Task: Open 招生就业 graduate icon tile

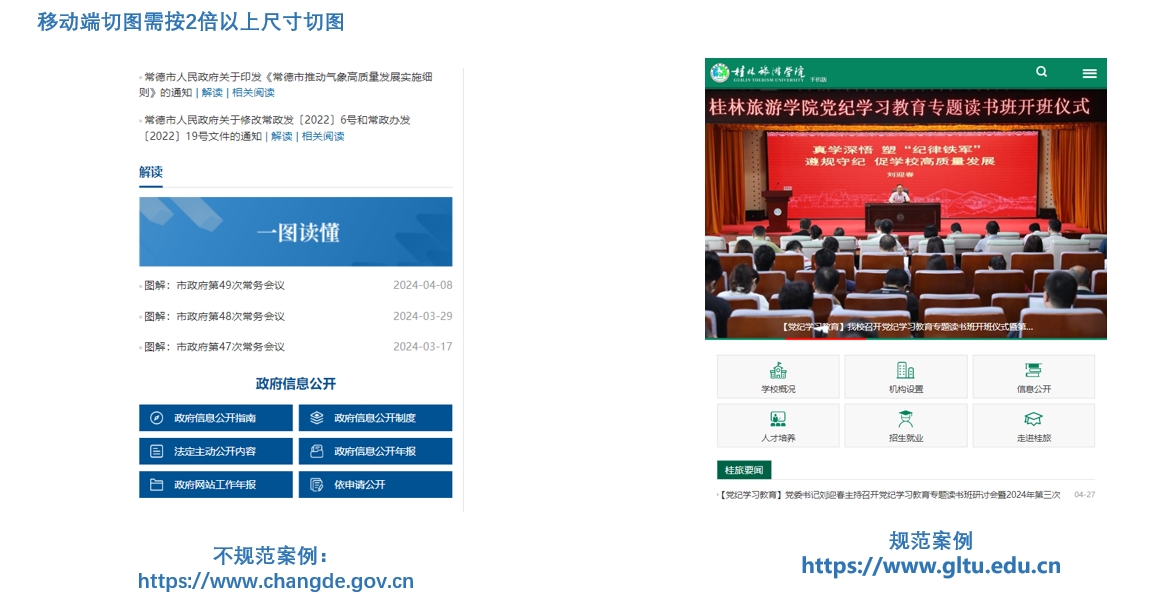Action: pyautogui.click(x=905, y=426)
